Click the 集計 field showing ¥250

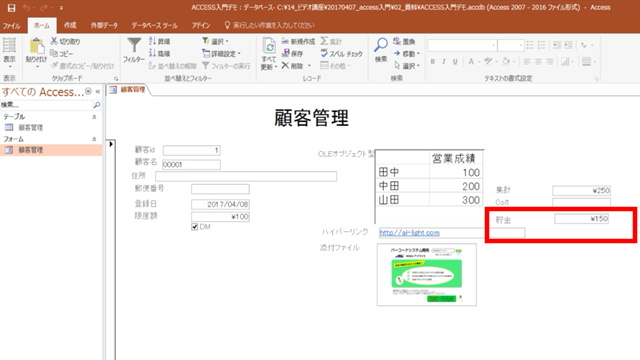[582, 191]
